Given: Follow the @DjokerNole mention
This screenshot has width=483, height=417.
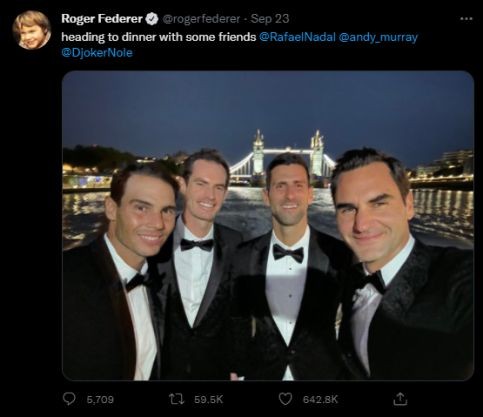Looking at the screenshot, I should pyautogui.click(x=97, y=53).
